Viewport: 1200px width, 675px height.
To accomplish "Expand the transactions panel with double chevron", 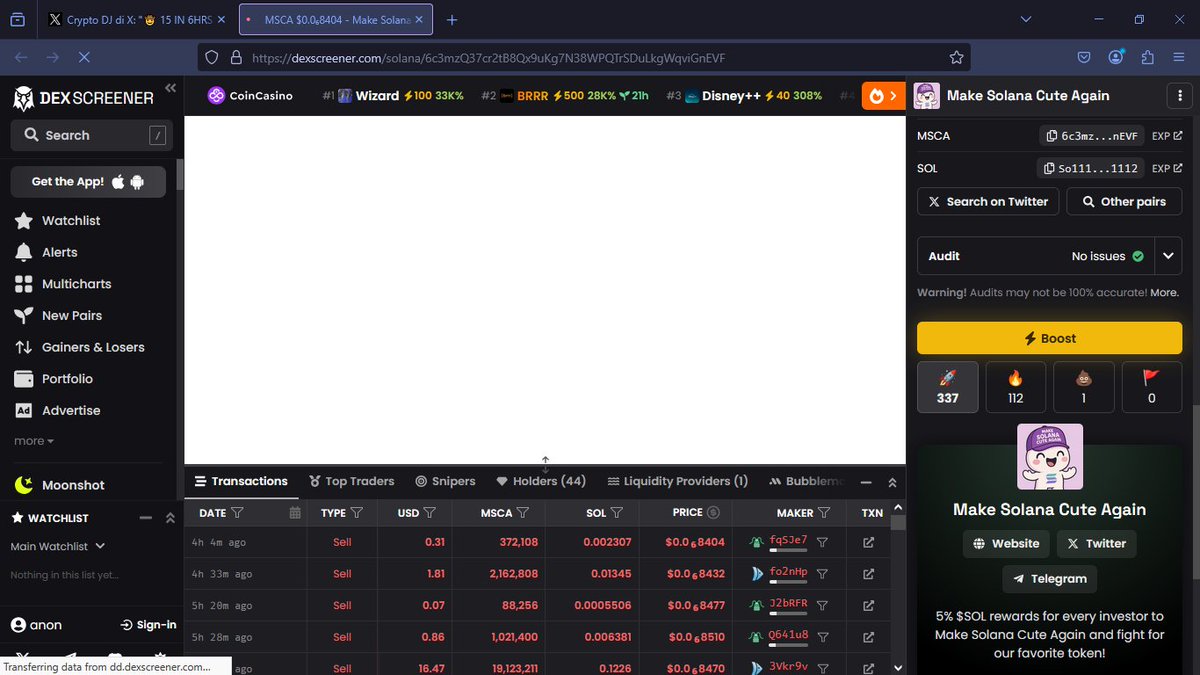I will [892, 482].
